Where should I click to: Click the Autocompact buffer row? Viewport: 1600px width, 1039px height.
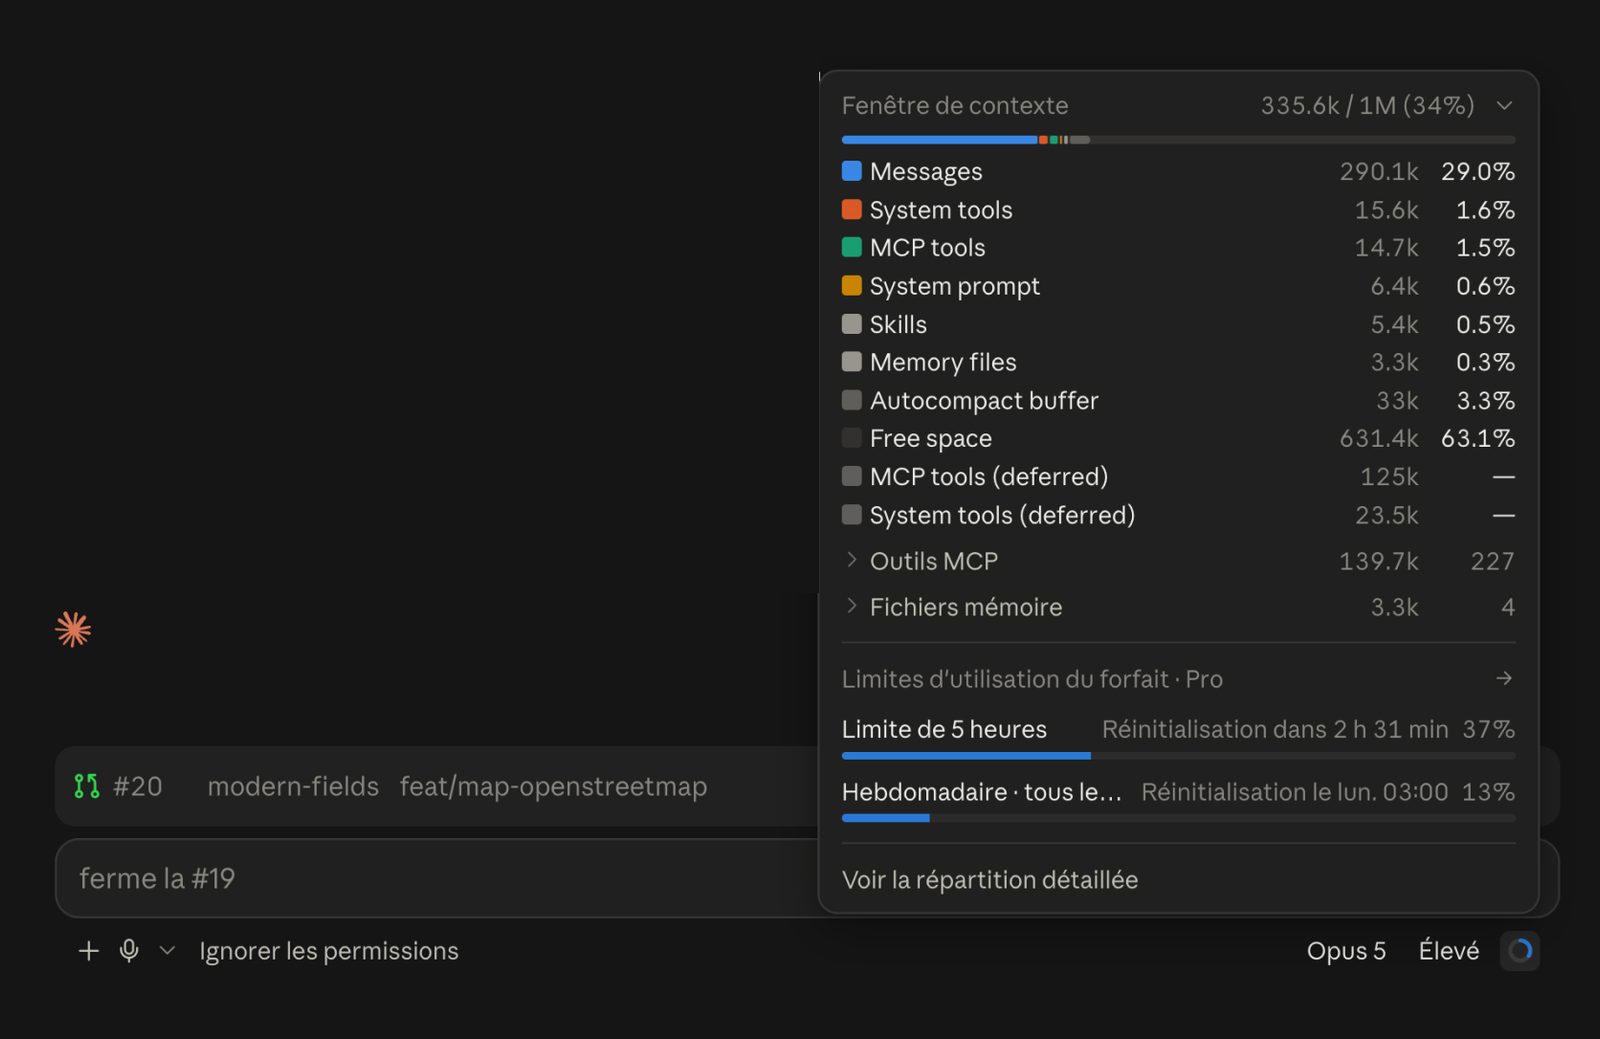(x=1178, y=400)
